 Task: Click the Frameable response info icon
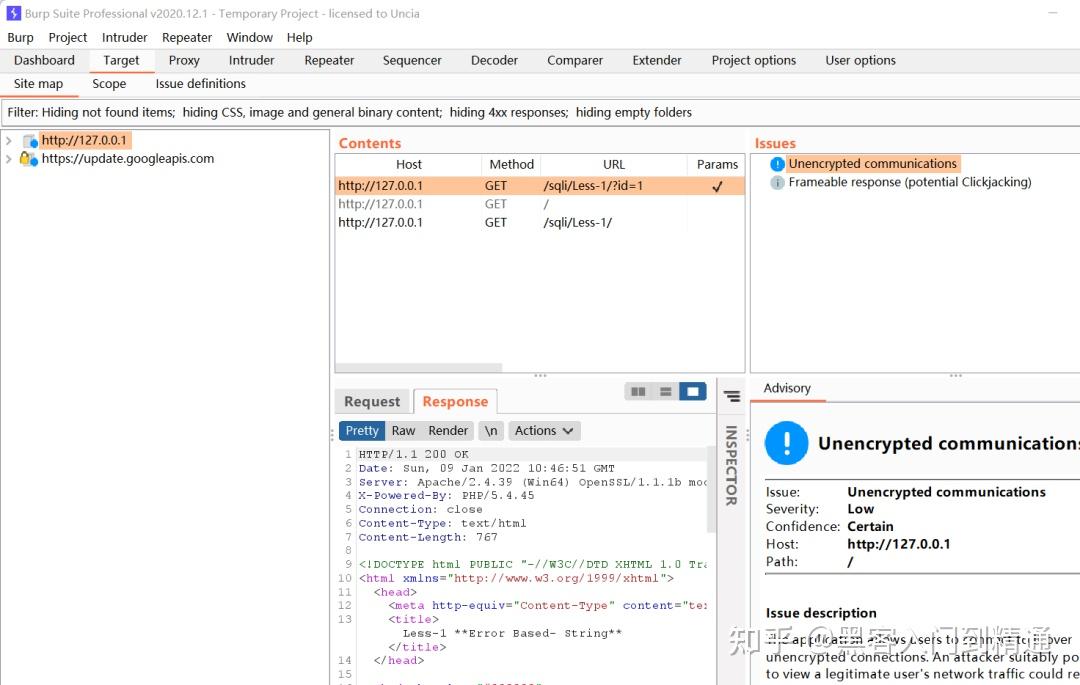point(777,183)
